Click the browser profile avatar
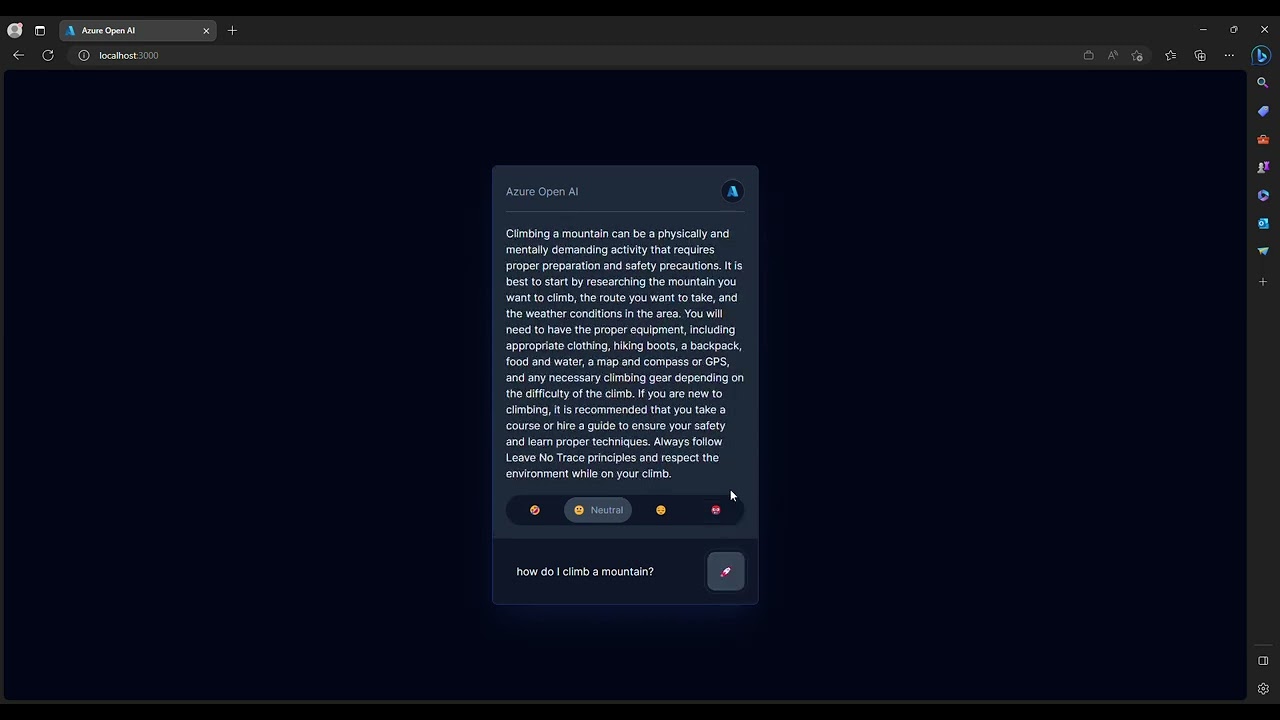 15,30
